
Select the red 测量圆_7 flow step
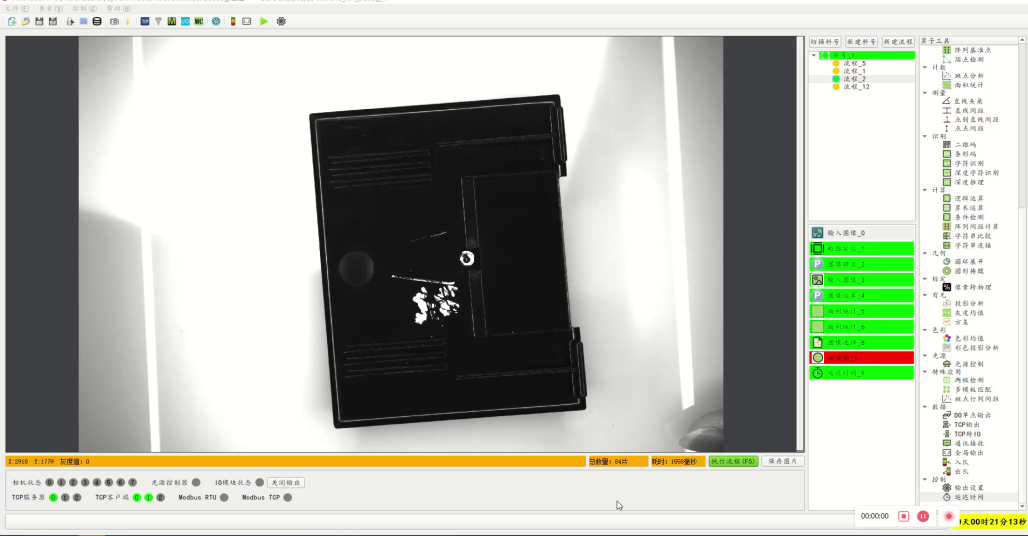(x=862, y=357)
